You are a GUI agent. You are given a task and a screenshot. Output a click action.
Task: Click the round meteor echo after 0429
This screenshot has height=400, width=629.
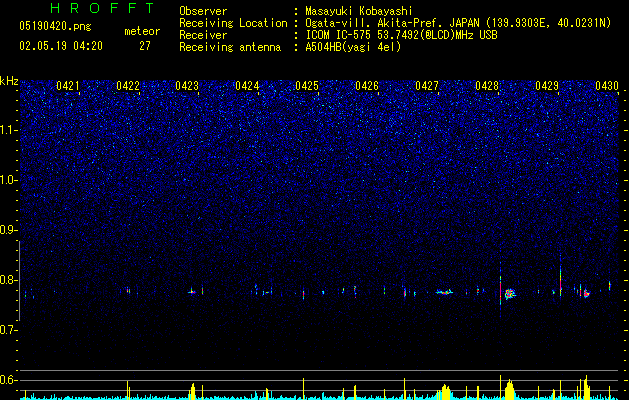[586, 293]
